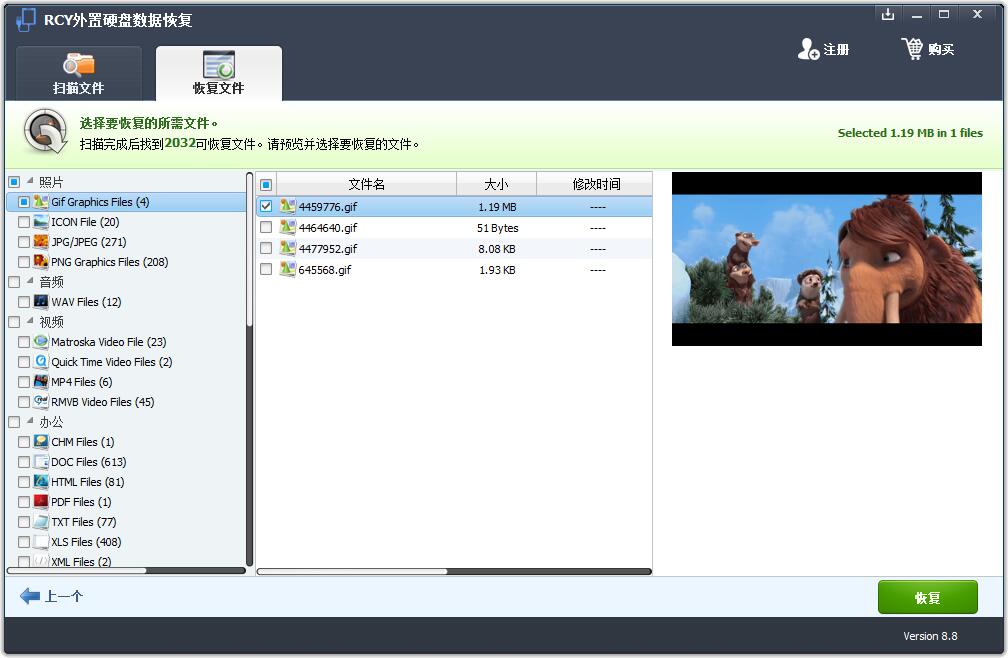The height and width of the screenshot is (658, 1008).
Task: Click the PDF Files type icon
Action: (41, 502)
